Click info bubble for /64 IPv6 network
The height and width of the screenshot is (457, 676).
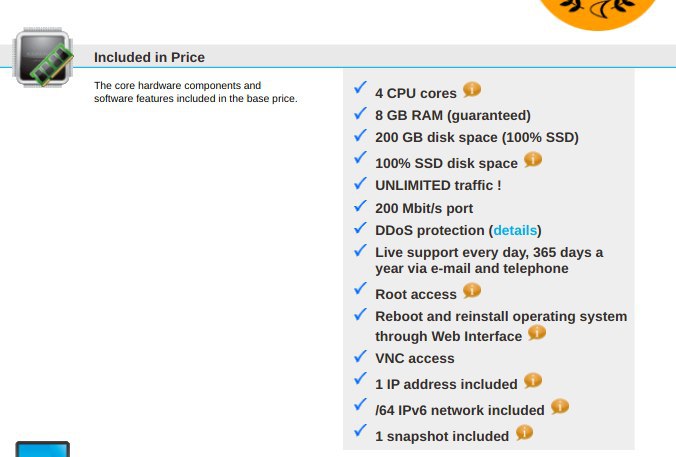click(x=560, y=407)
